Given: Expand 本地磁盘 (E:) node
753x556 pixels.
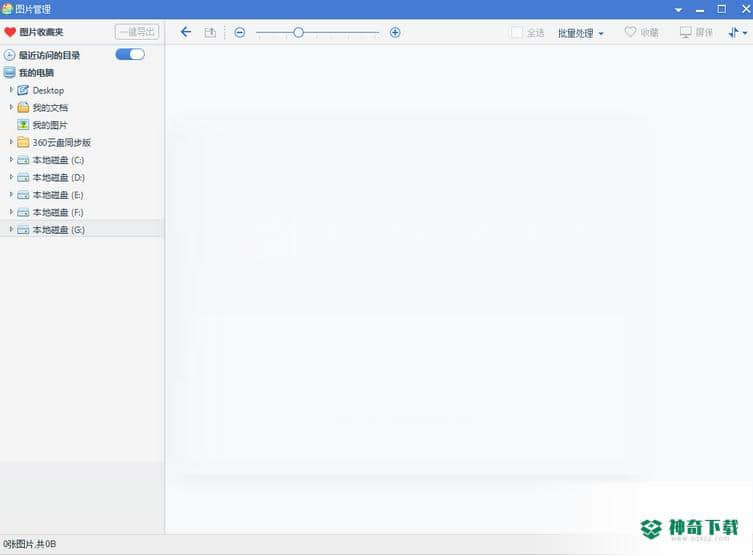Looking at the screenshot, I should coord(11,194).
